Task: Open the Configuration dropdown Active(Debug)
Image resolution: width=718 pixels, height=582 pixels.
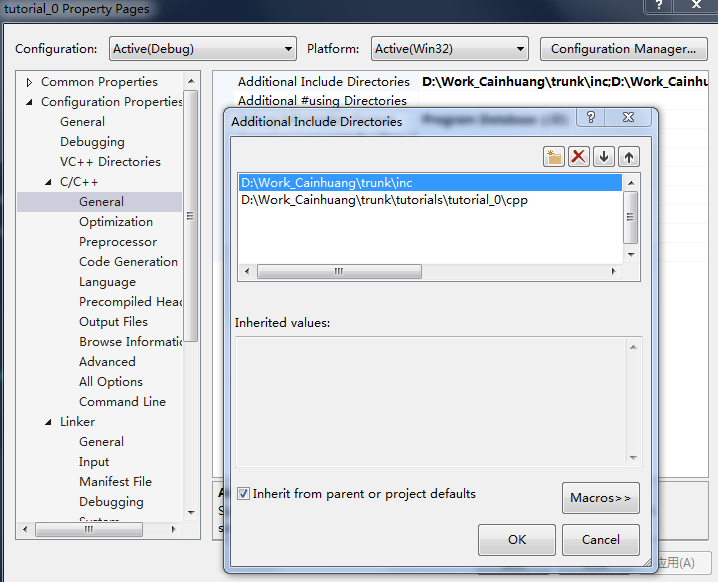Action: click(x=203, y=49)
